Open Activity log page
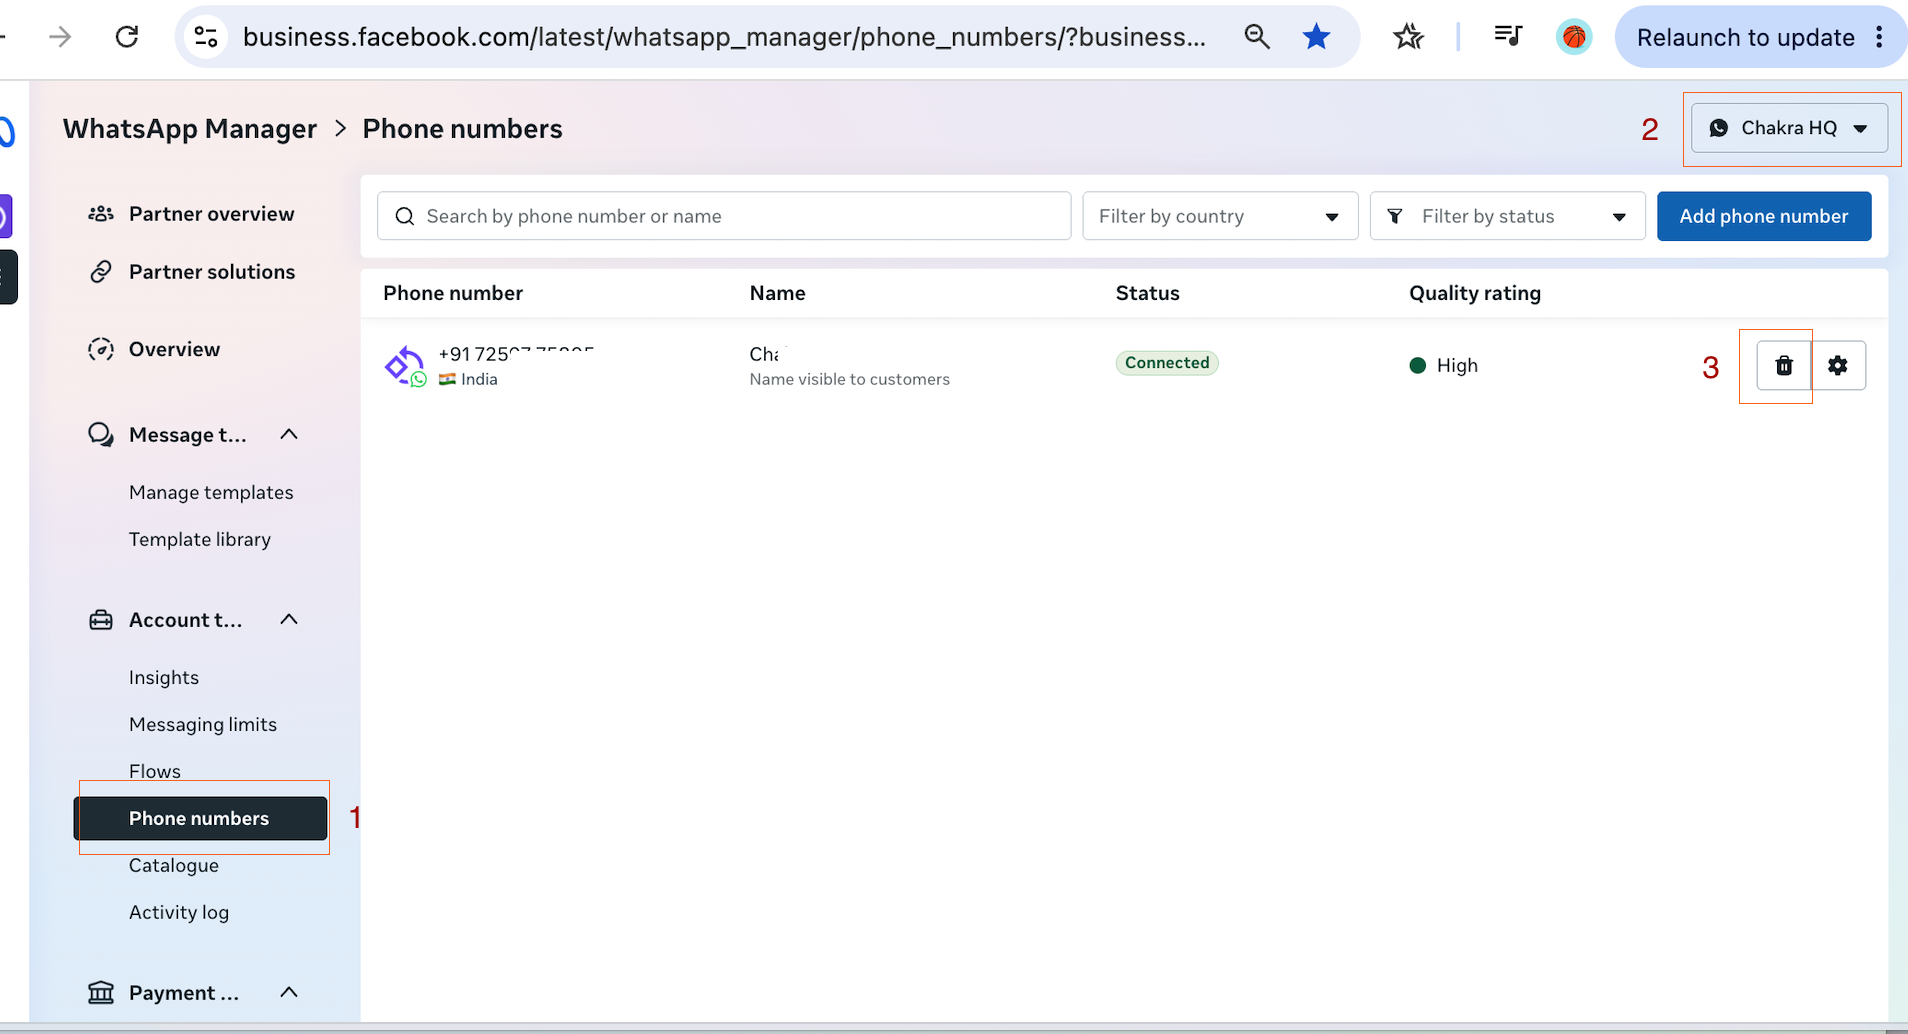Image resolution: width=1908 pixels, height=1034 pixels. [179, 912]
